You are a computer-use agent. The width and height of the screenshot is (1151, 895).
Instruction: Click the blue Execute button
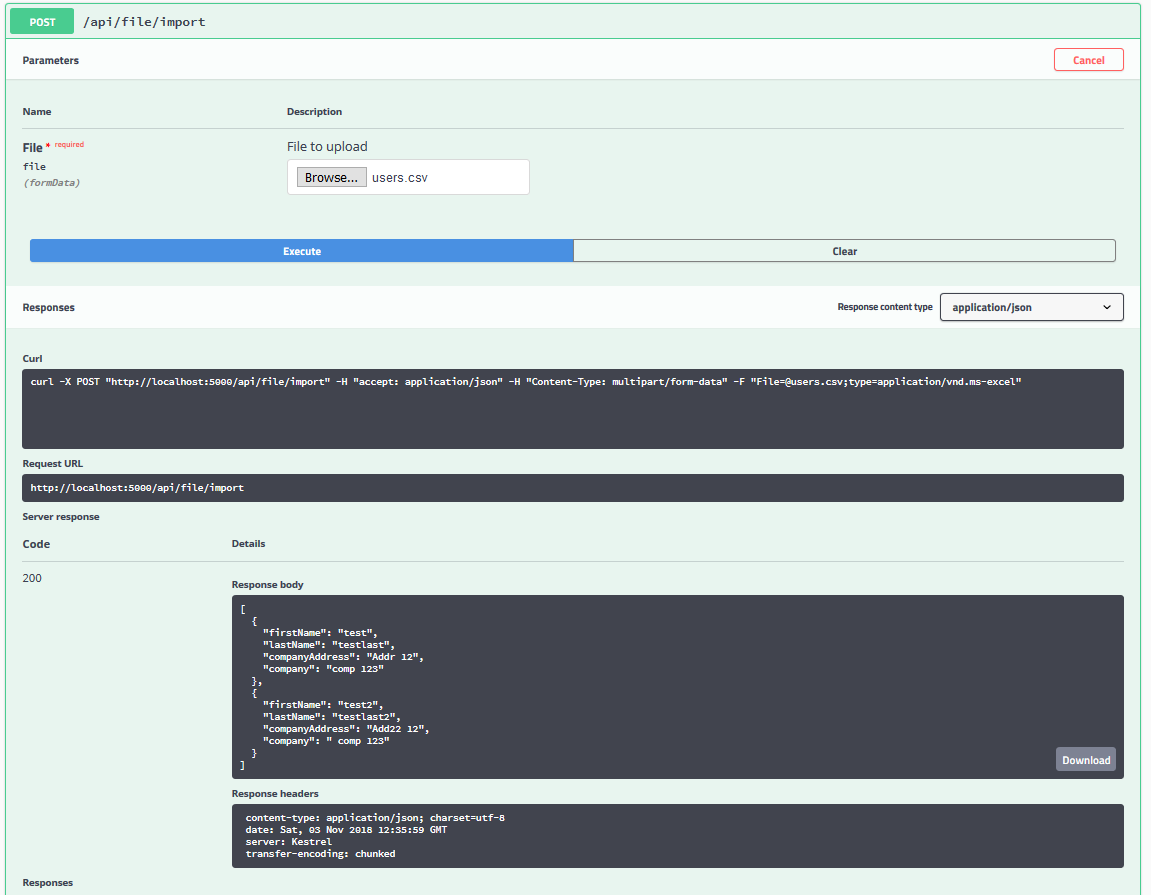coord(302,251)
